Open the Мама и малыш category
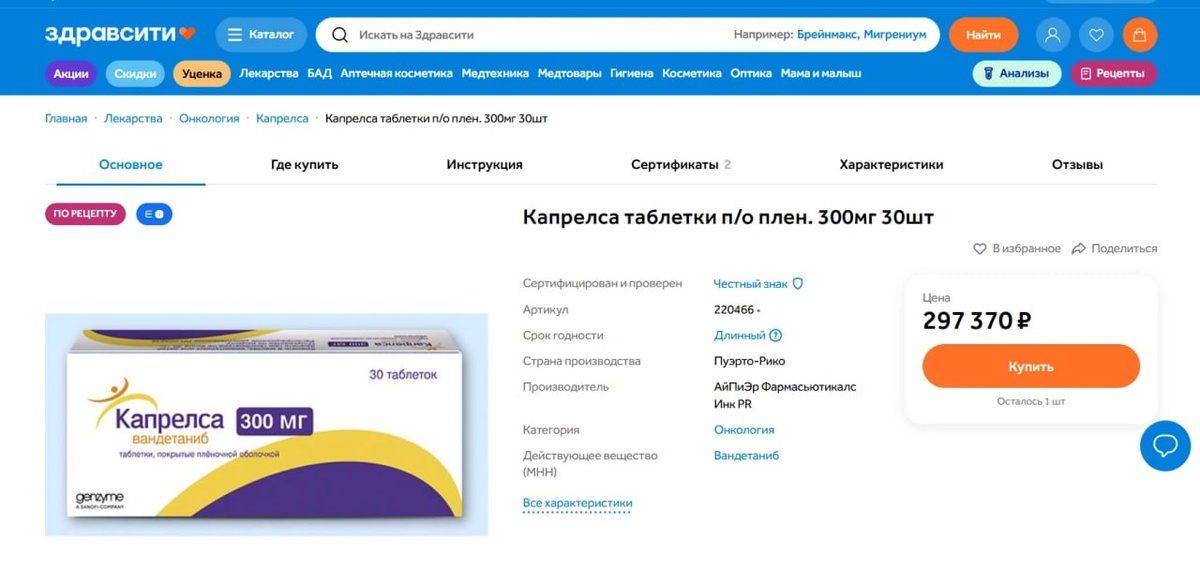Viewport: 1200px width, 586px height. click(821, 73)
